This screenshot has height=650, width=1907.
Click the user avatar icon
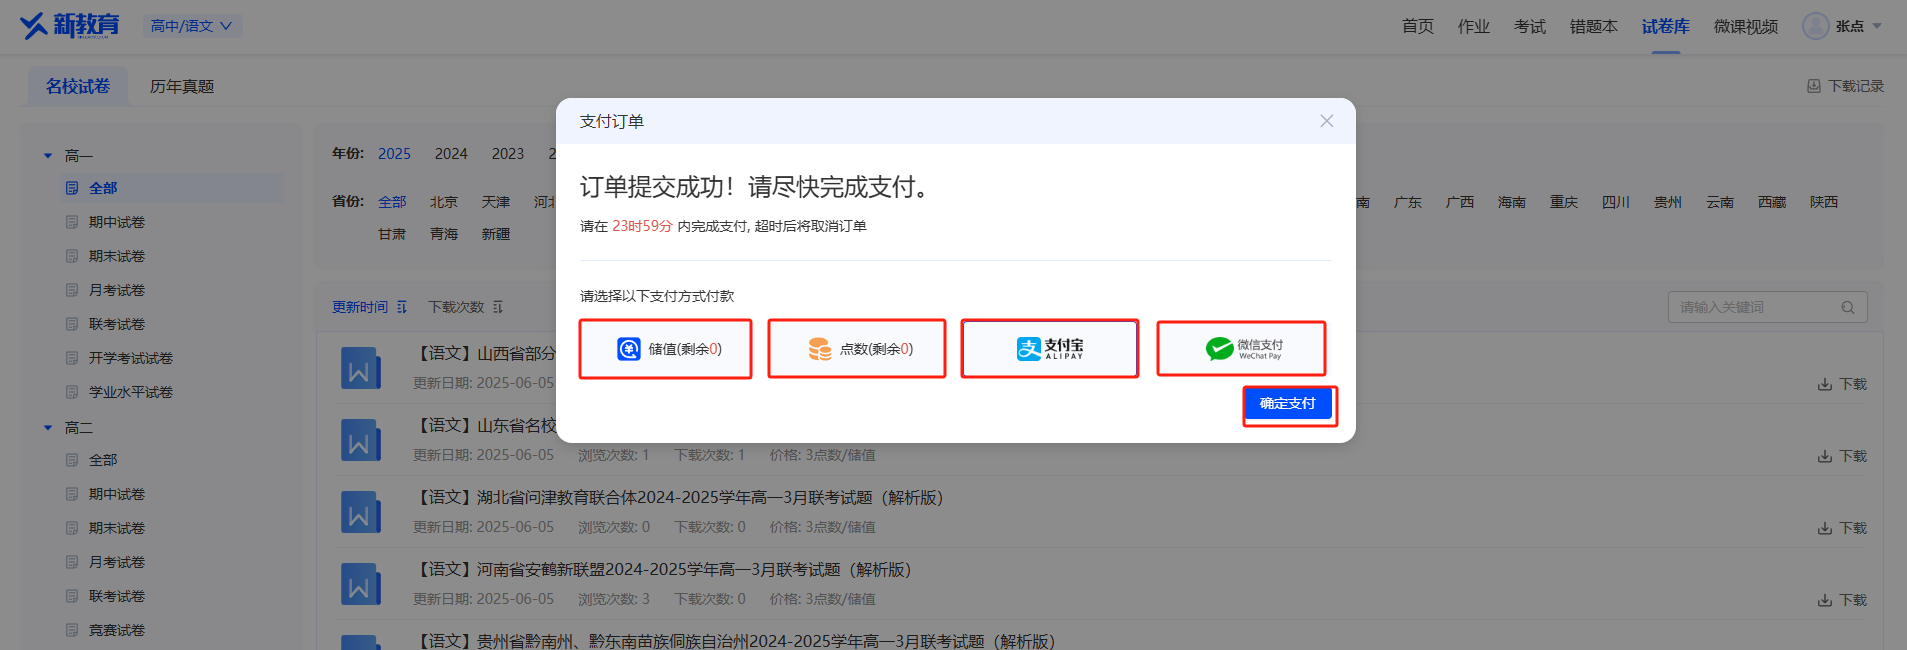1815,26
